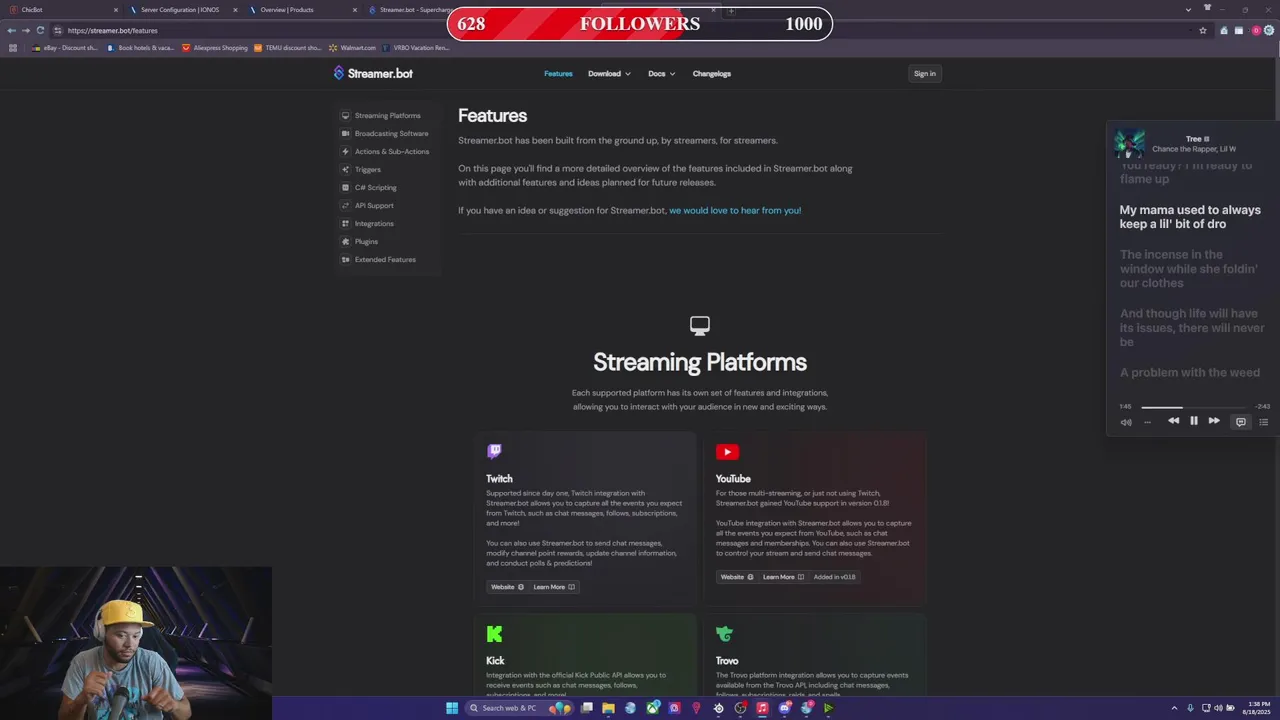
Task: Click the Sign in button
Action: (925, 73)
